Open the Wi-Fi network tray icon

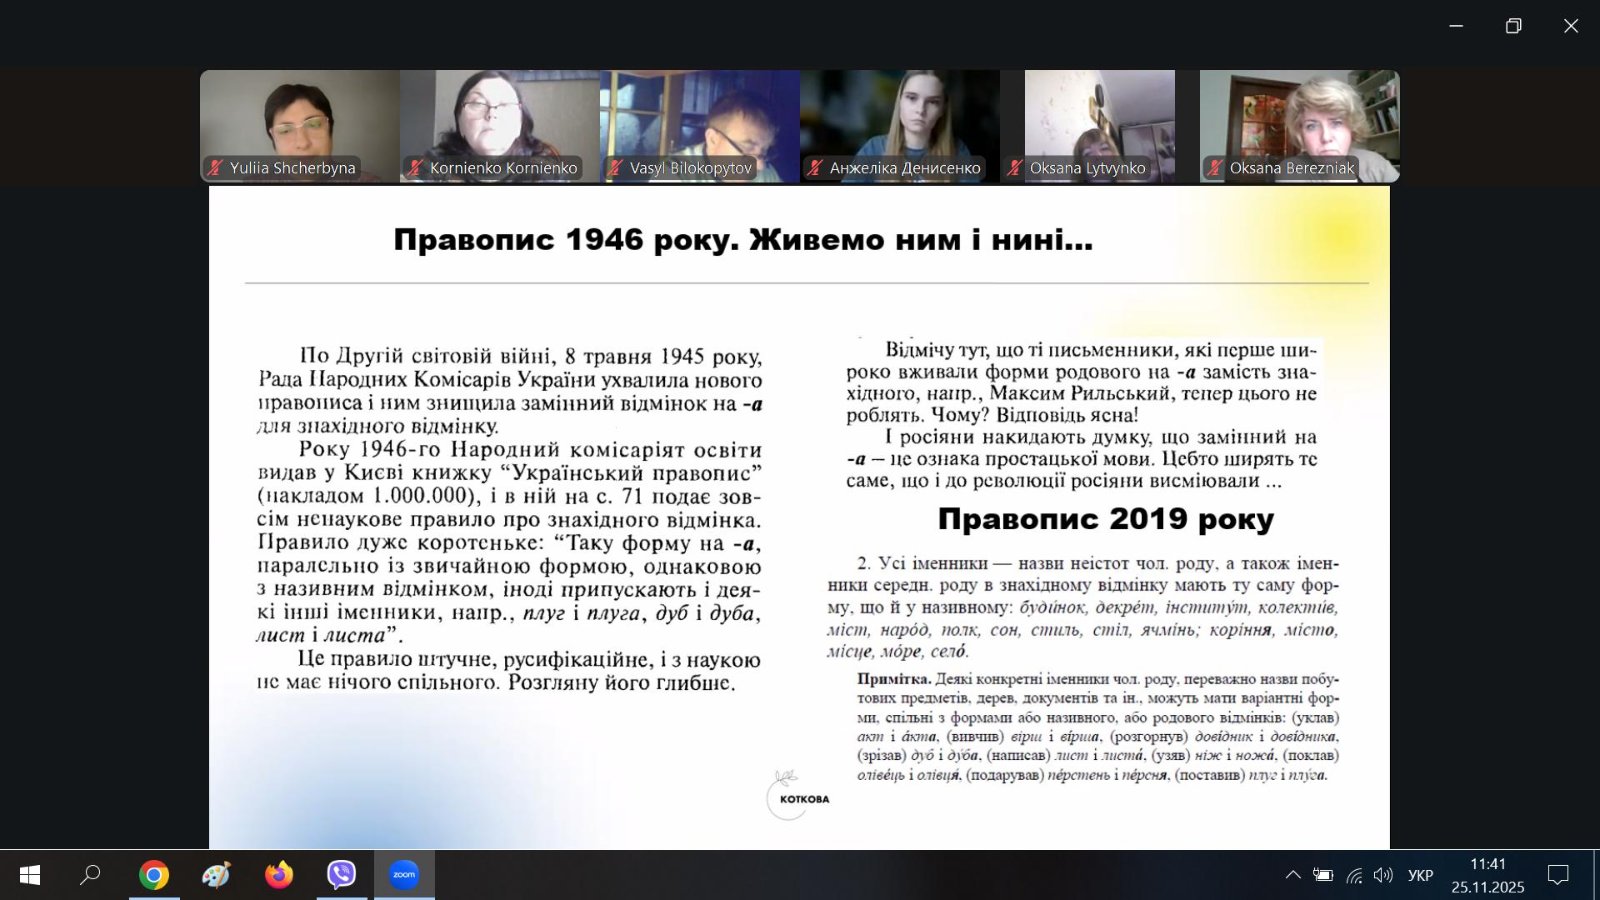tap(1354, 876)
